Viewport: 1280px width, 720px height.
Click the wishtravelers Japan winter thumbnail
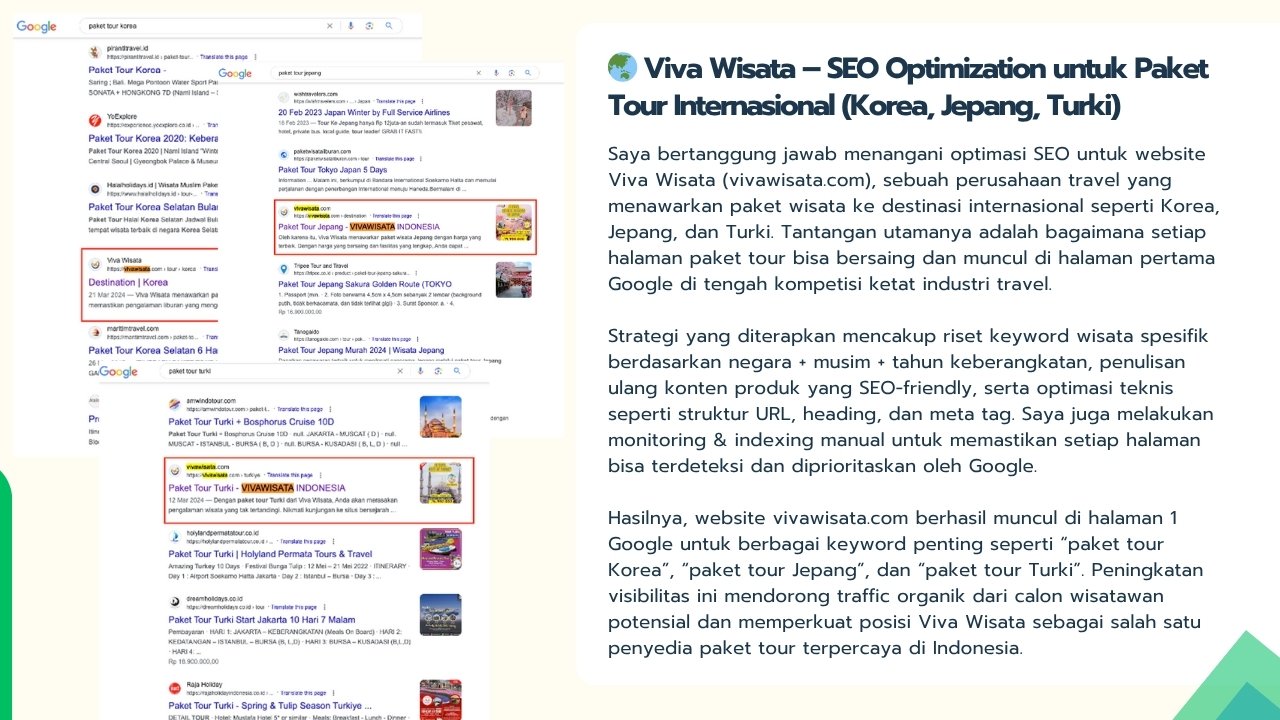[x=513, y=107]
